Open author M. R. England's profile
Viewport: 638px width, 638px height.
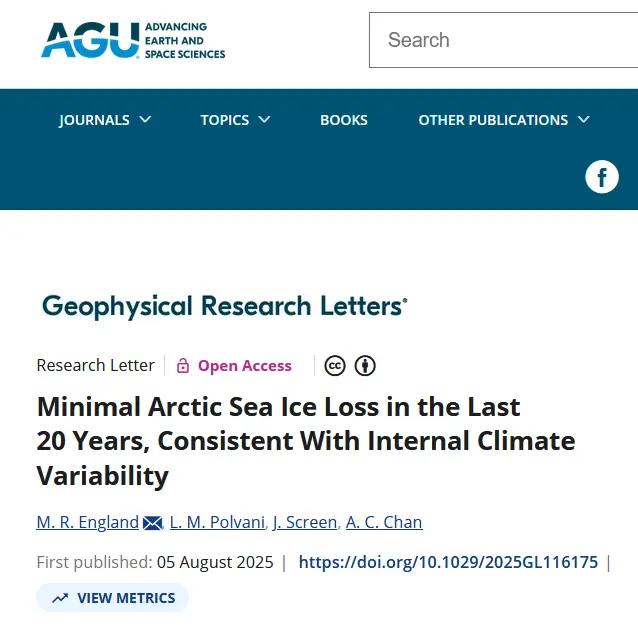point(88,522)
